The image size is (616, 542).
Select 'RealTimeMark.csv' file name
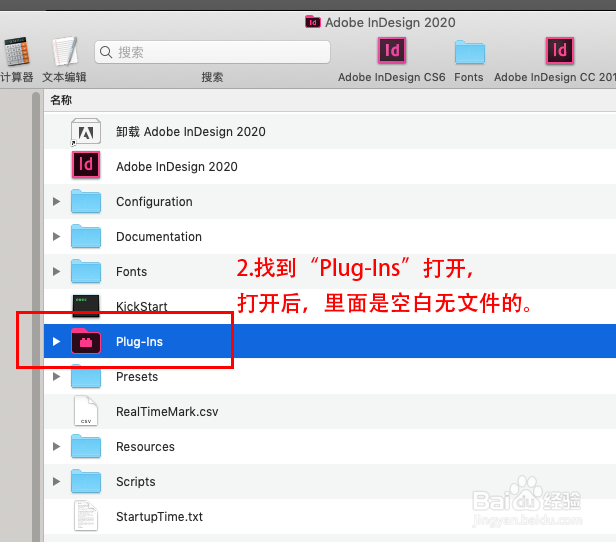coord(167,412)
